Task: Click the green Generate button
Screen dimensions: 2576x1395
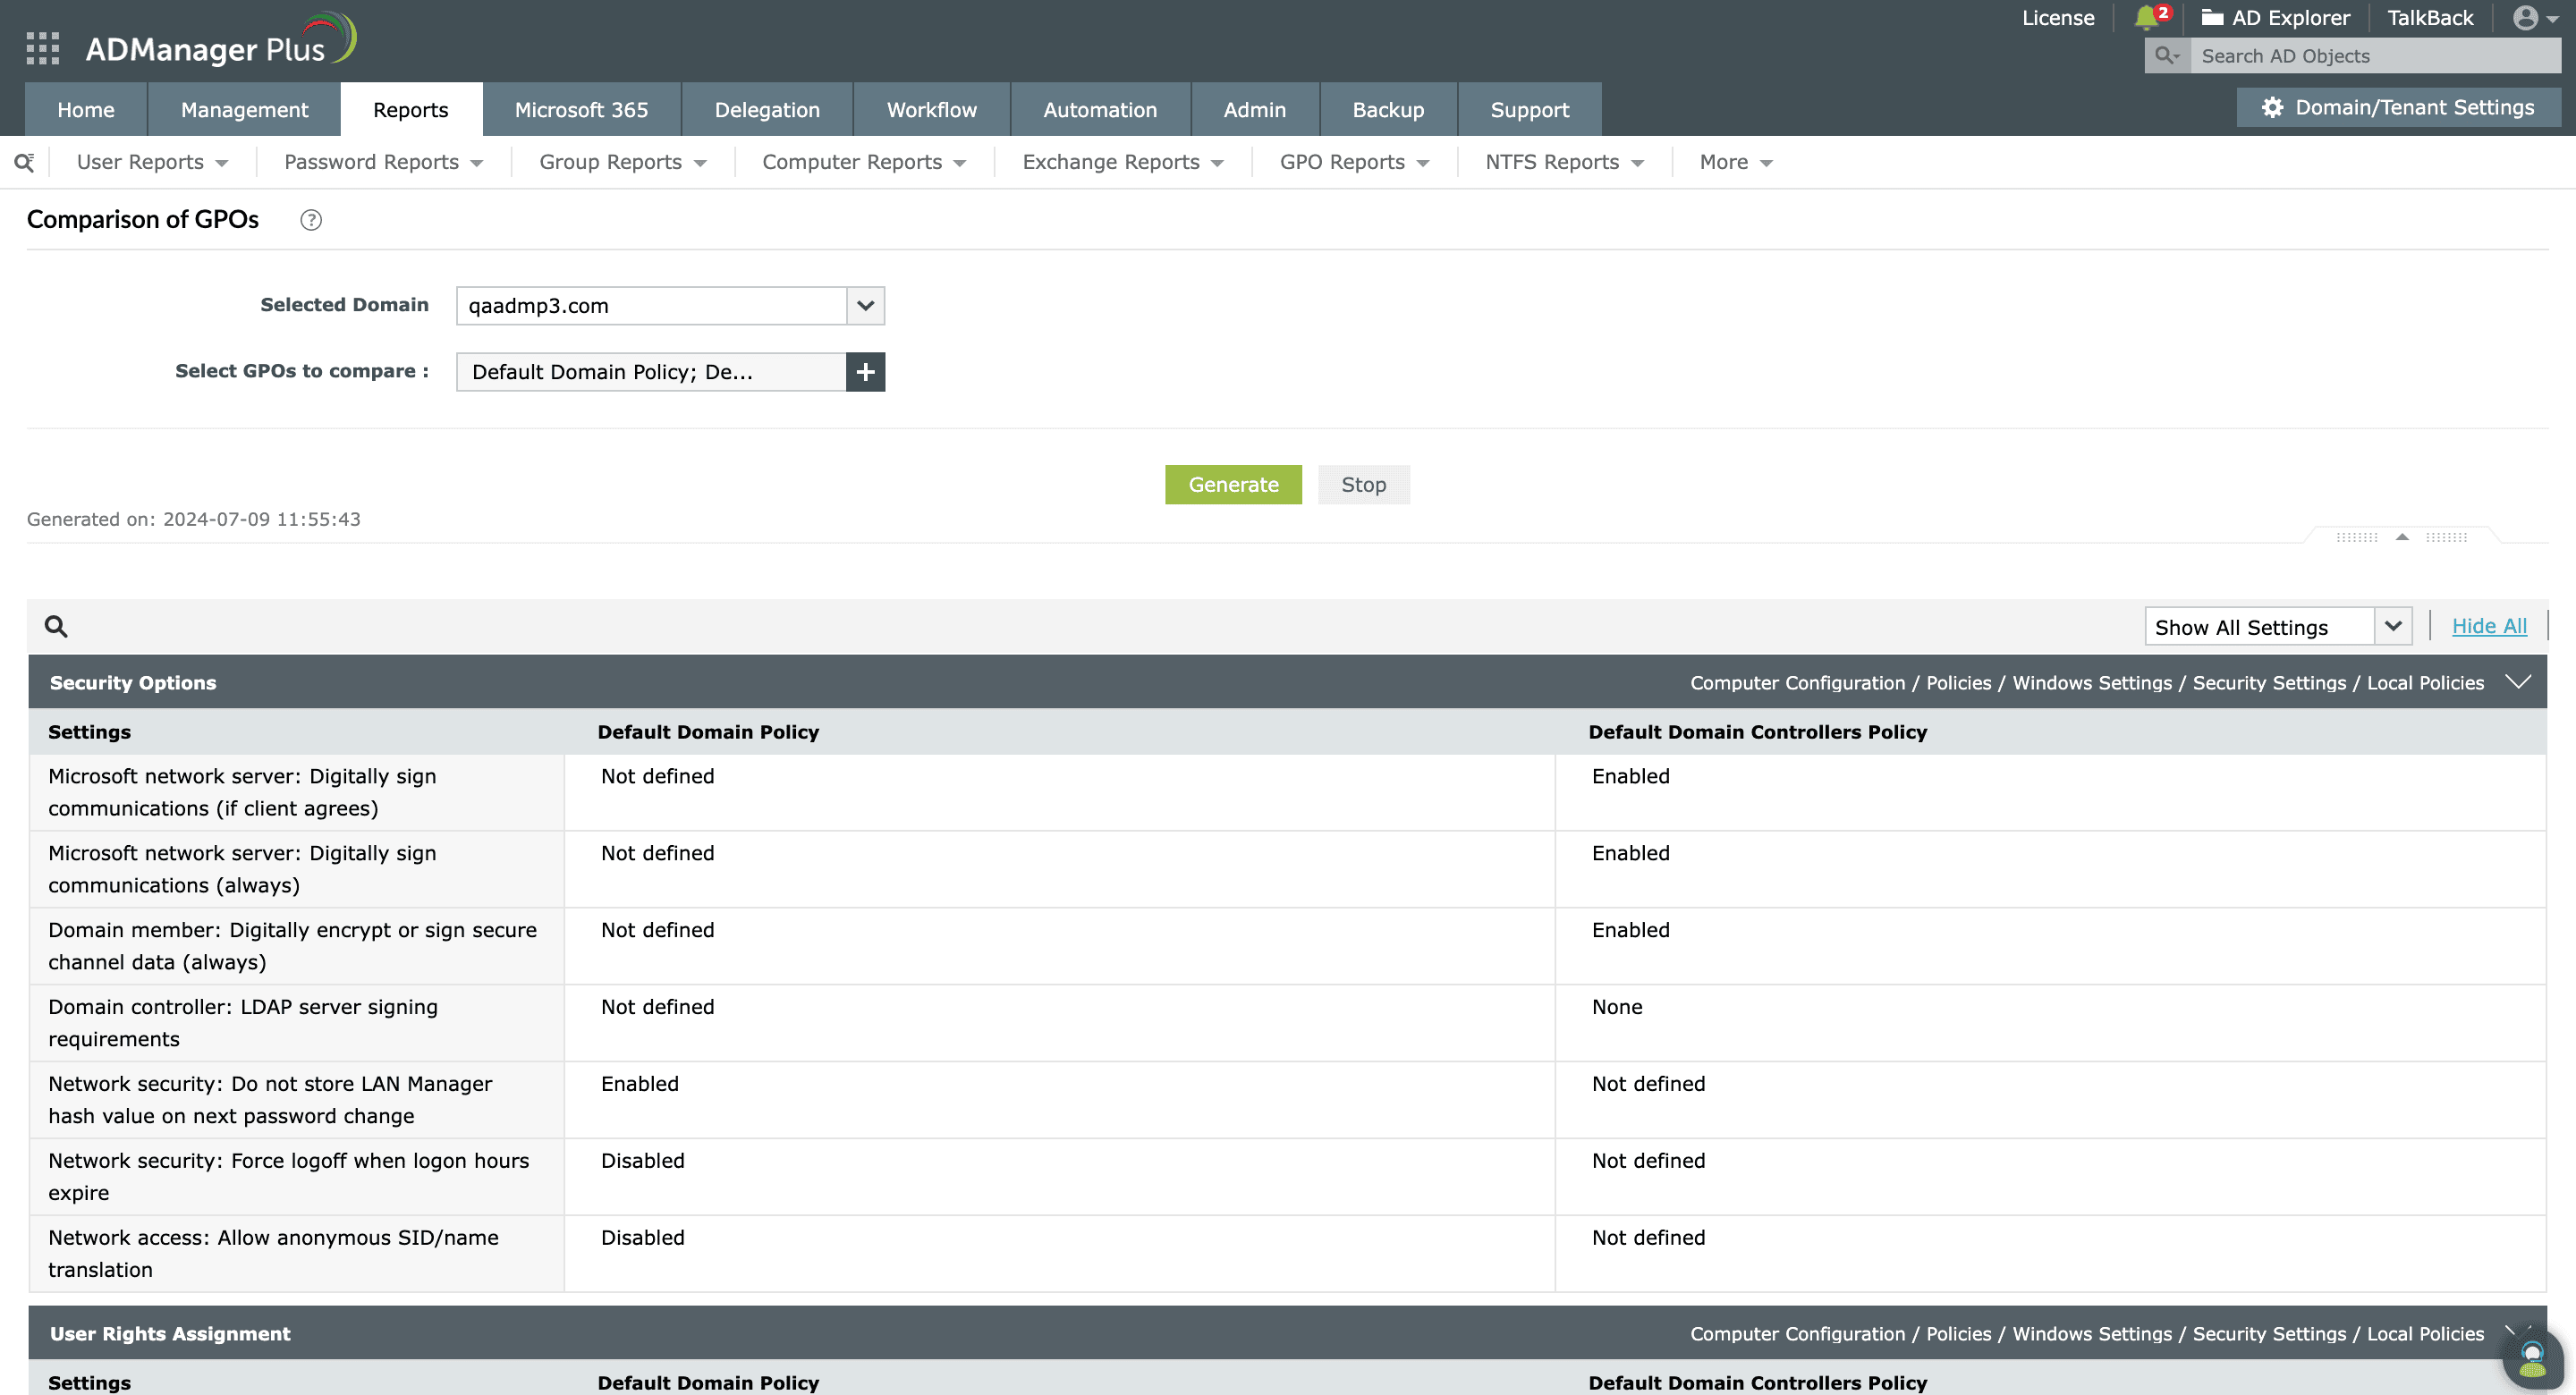Action: click(x=1233, y=485)
